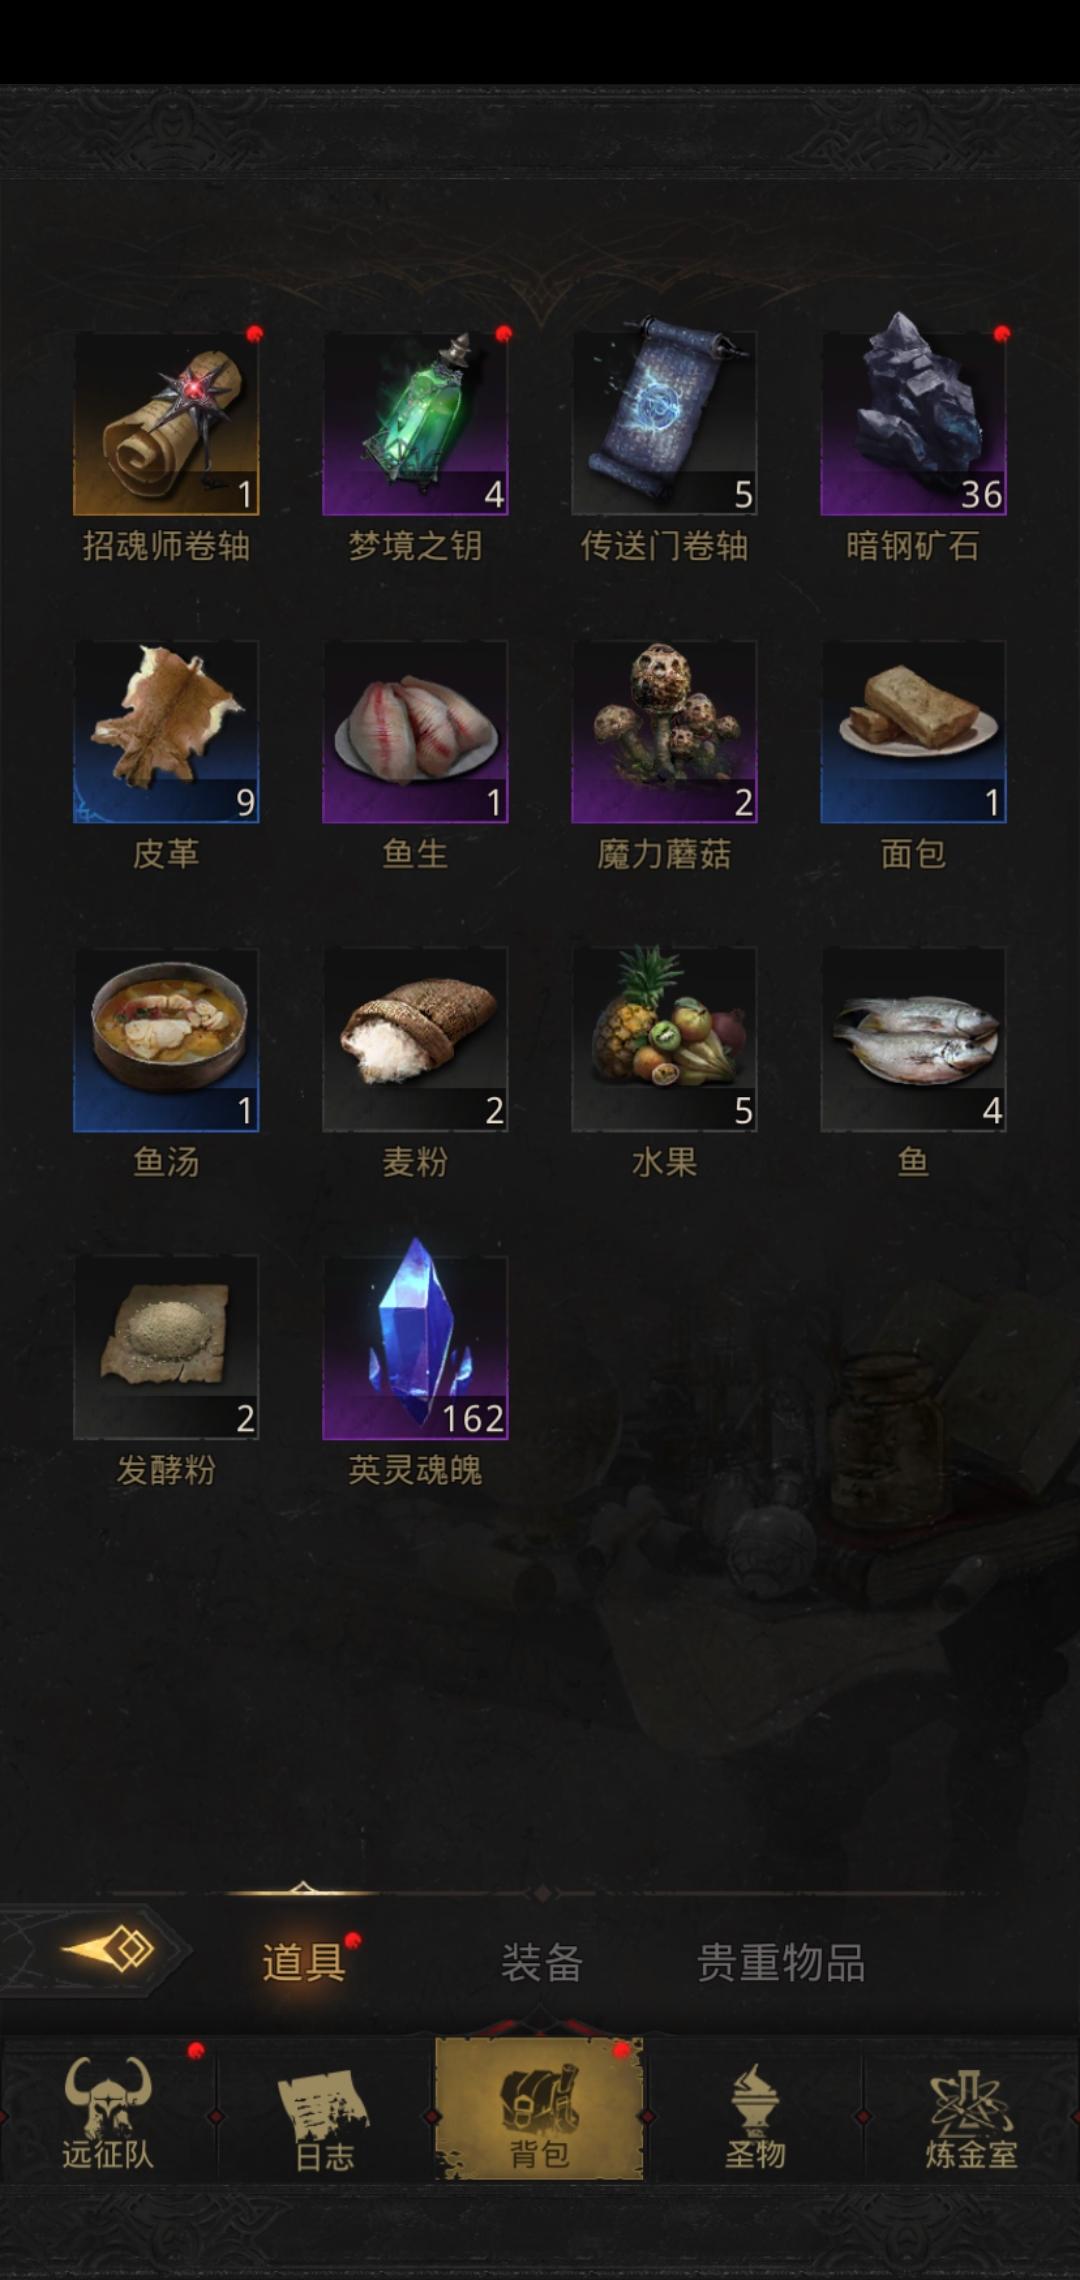The width and height of the screenshot is (1080, 2280).
Task: Select the 麦粉 flour sack item
Action: click(x=415, y=1040)
